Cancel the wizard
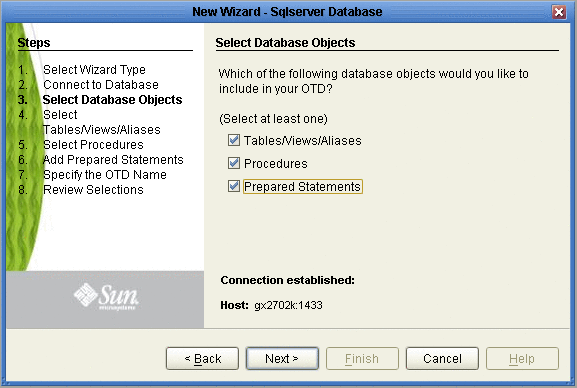 pos(442,358)
